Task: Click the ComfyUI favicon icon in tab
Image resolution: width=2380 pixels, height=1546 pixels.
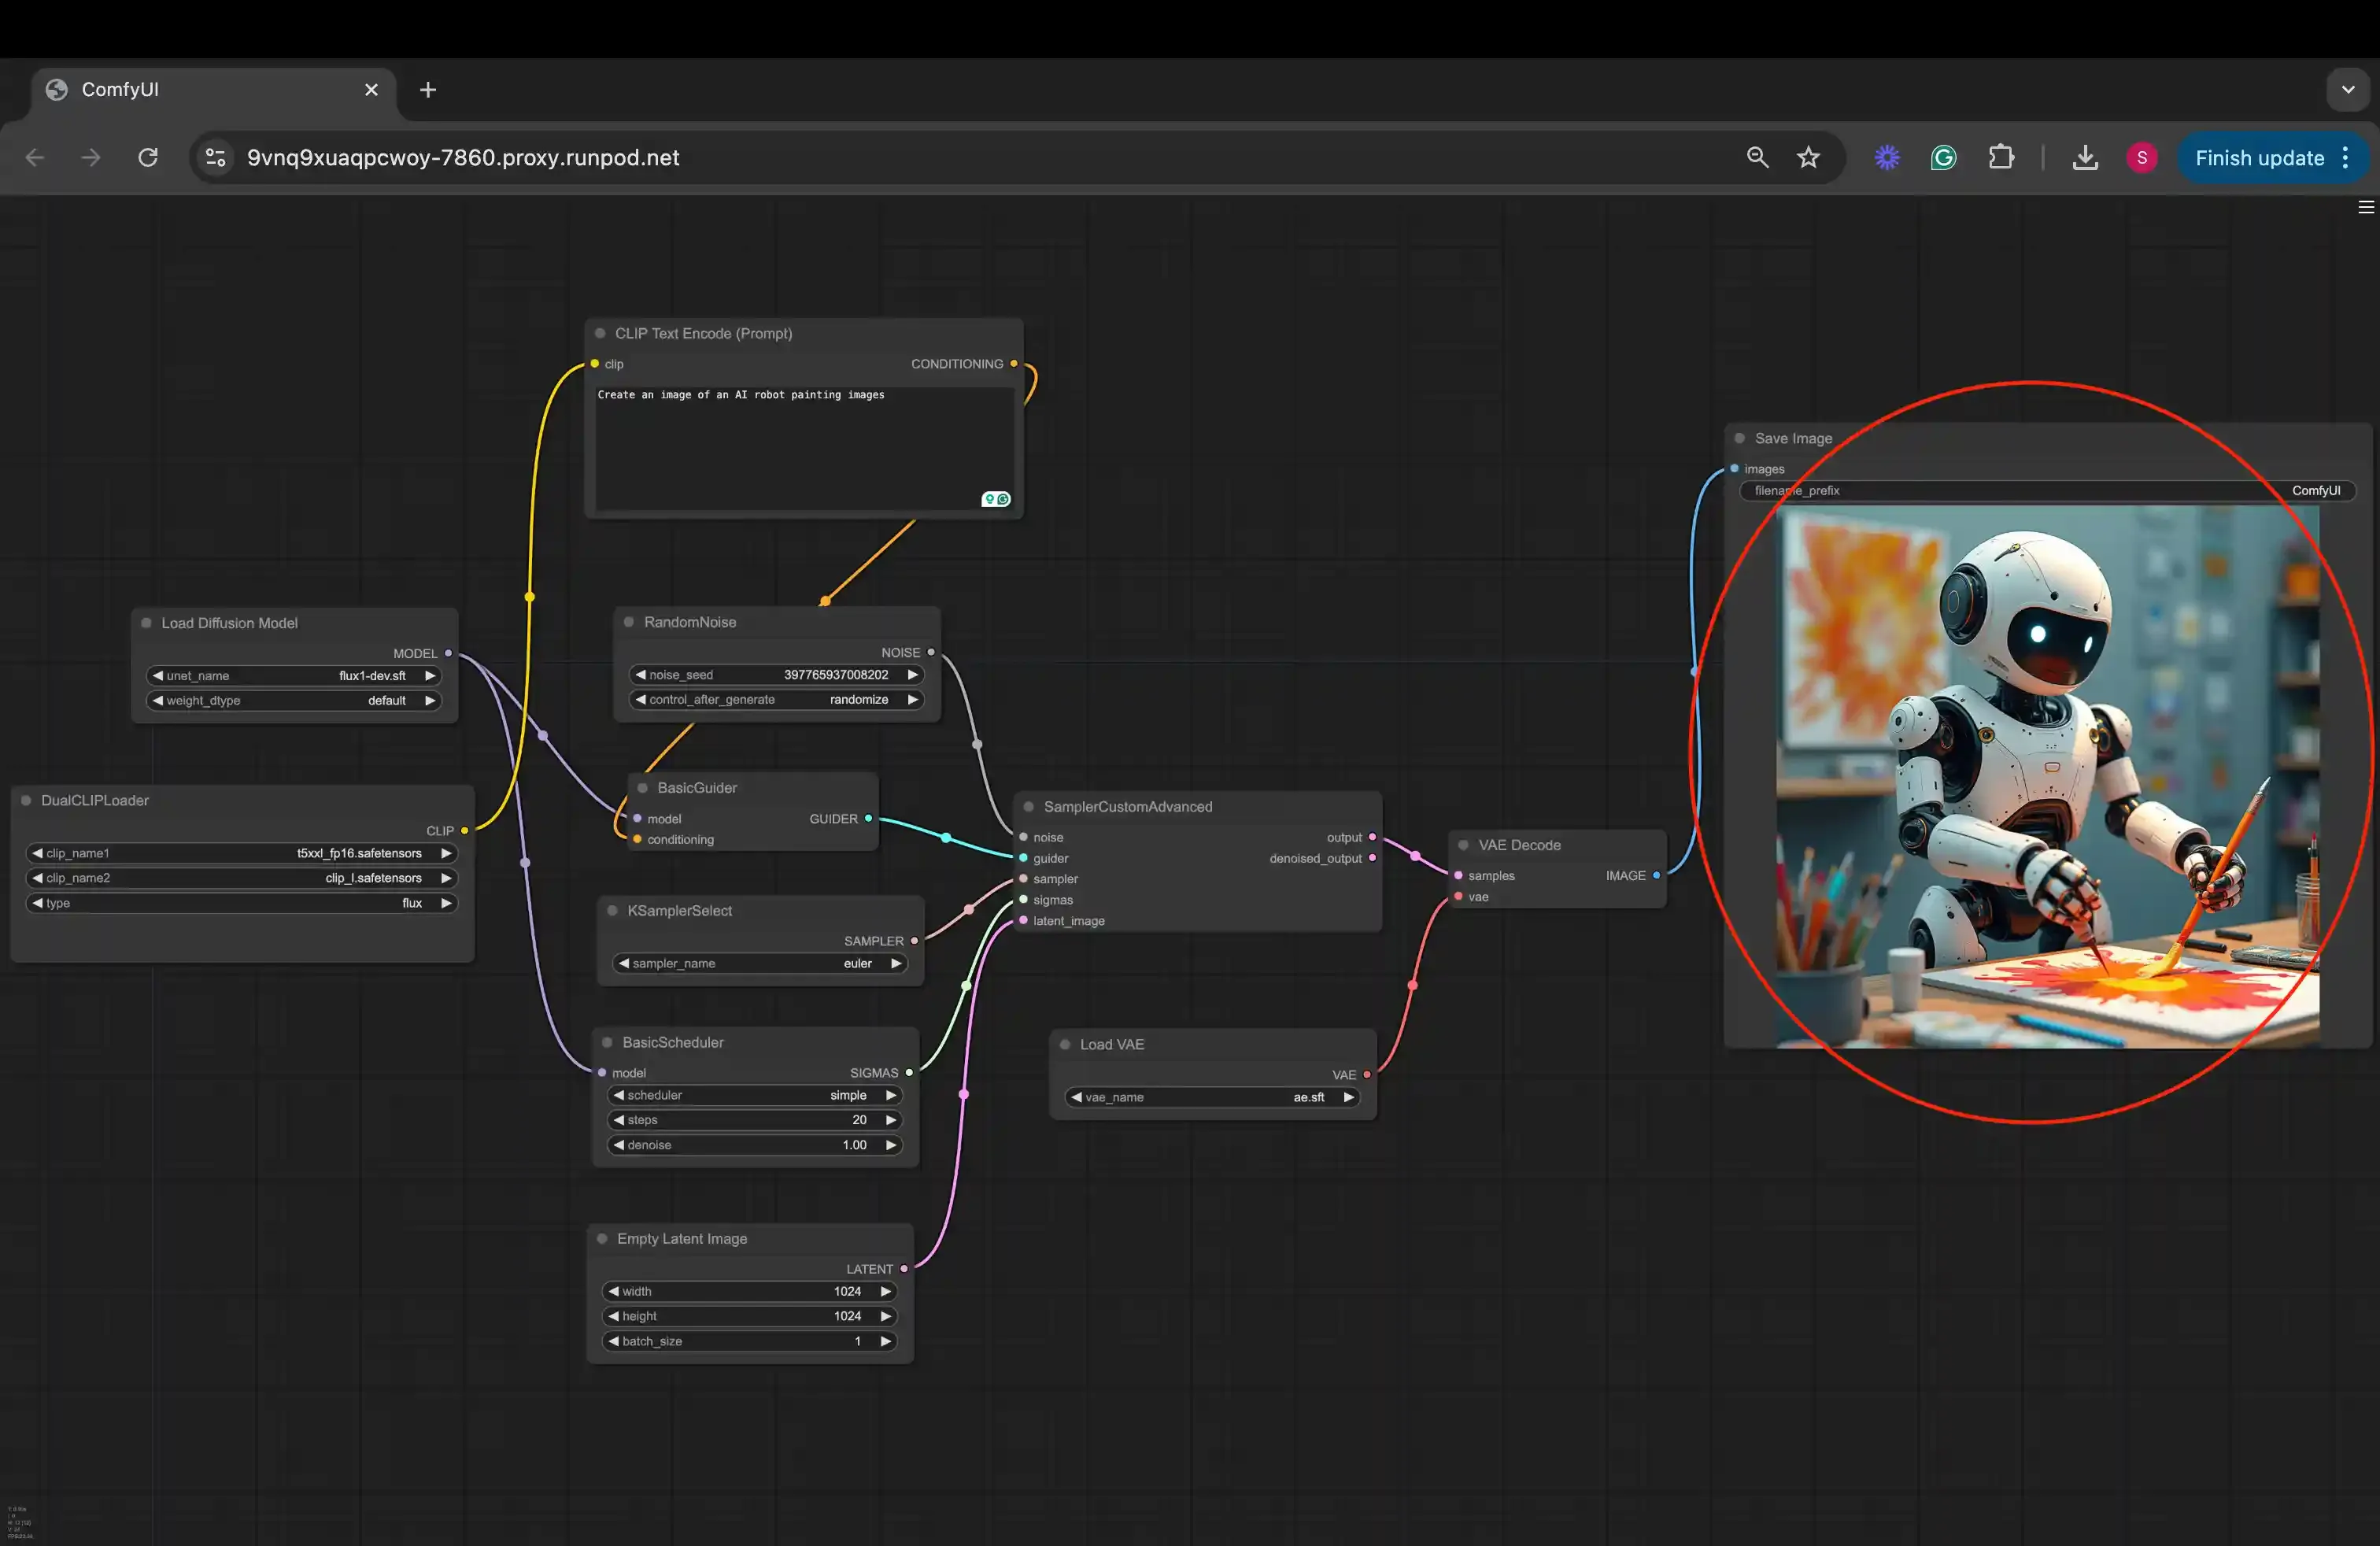Action: pos(57,88)
